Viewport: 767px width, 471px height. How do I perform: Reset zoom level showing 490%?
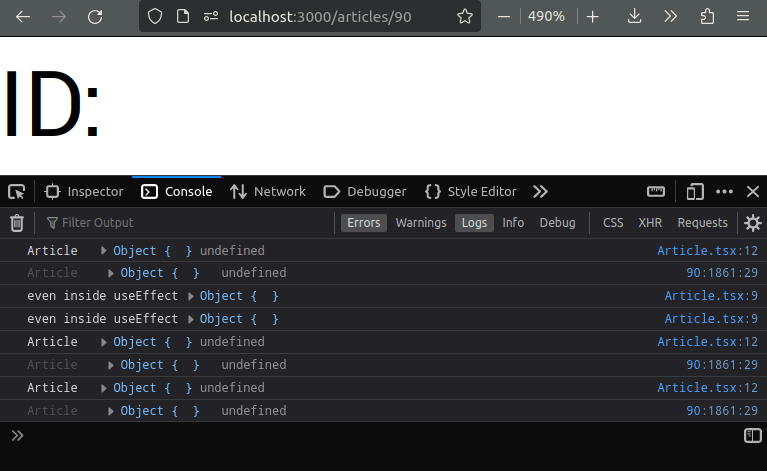coord(546,17)
